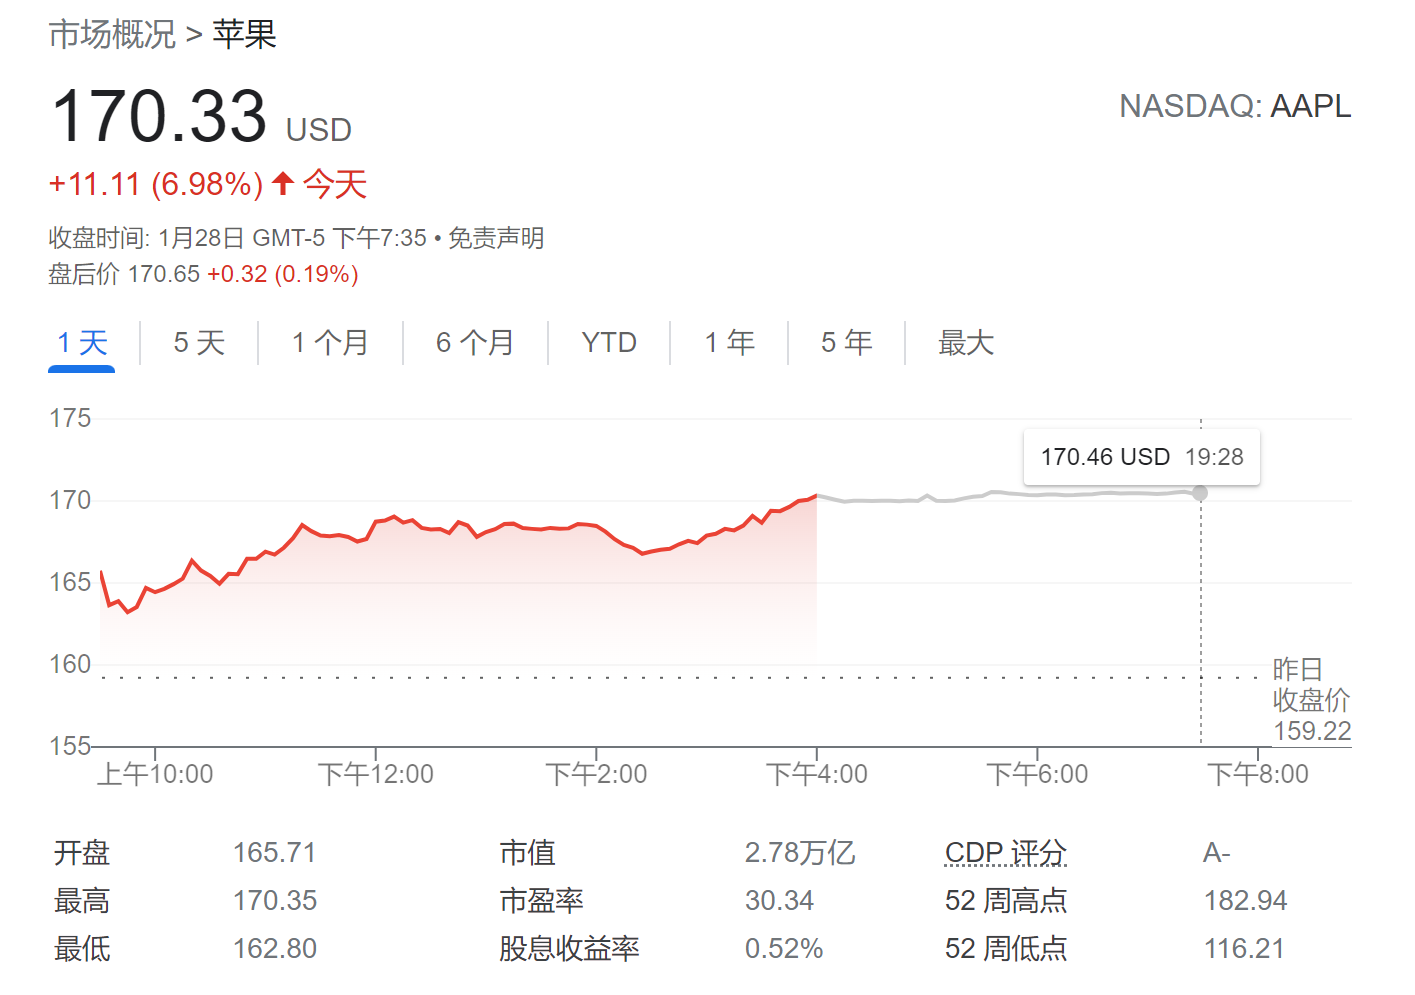Open the 1 个月 chart range
This screenshot has width=1415, height=995.
click(x=330, y=343)
